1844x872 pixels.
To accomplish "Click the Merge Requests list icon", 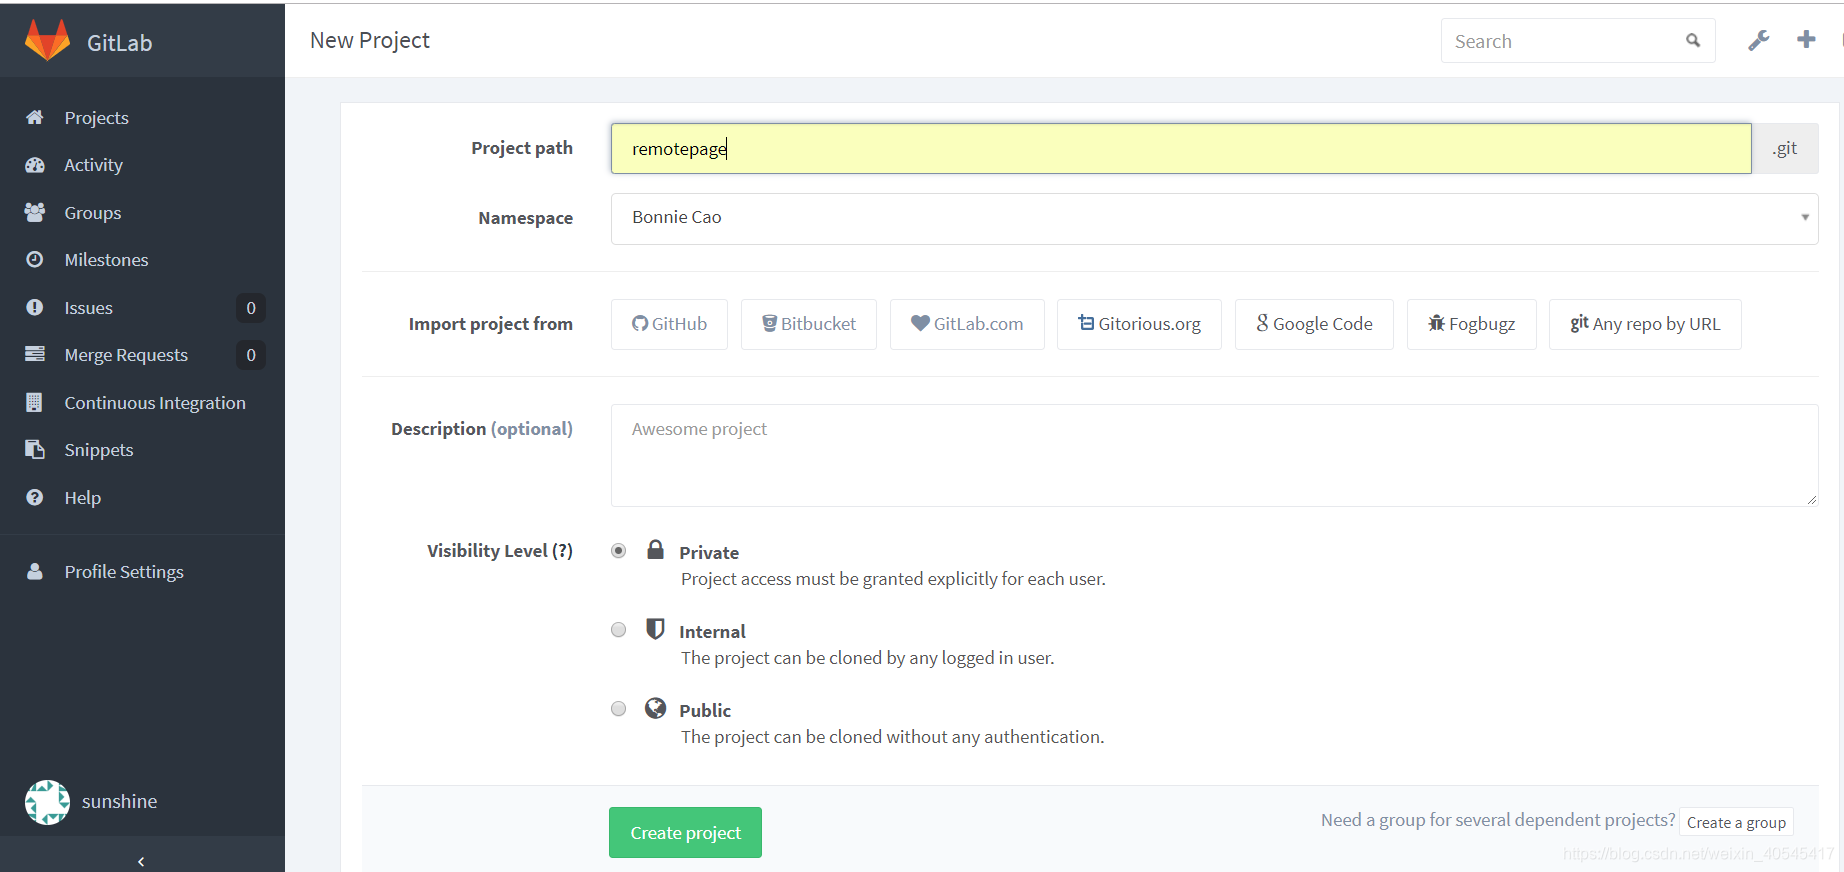I will 35,354.
